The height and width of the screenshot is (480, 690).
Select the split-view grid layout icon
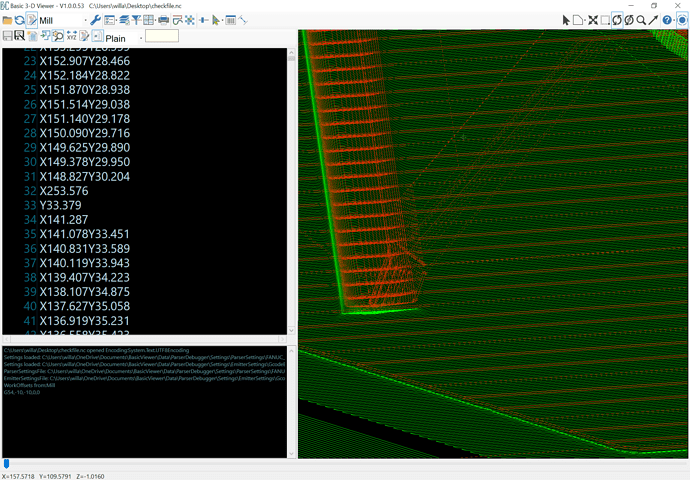(148, 20)
